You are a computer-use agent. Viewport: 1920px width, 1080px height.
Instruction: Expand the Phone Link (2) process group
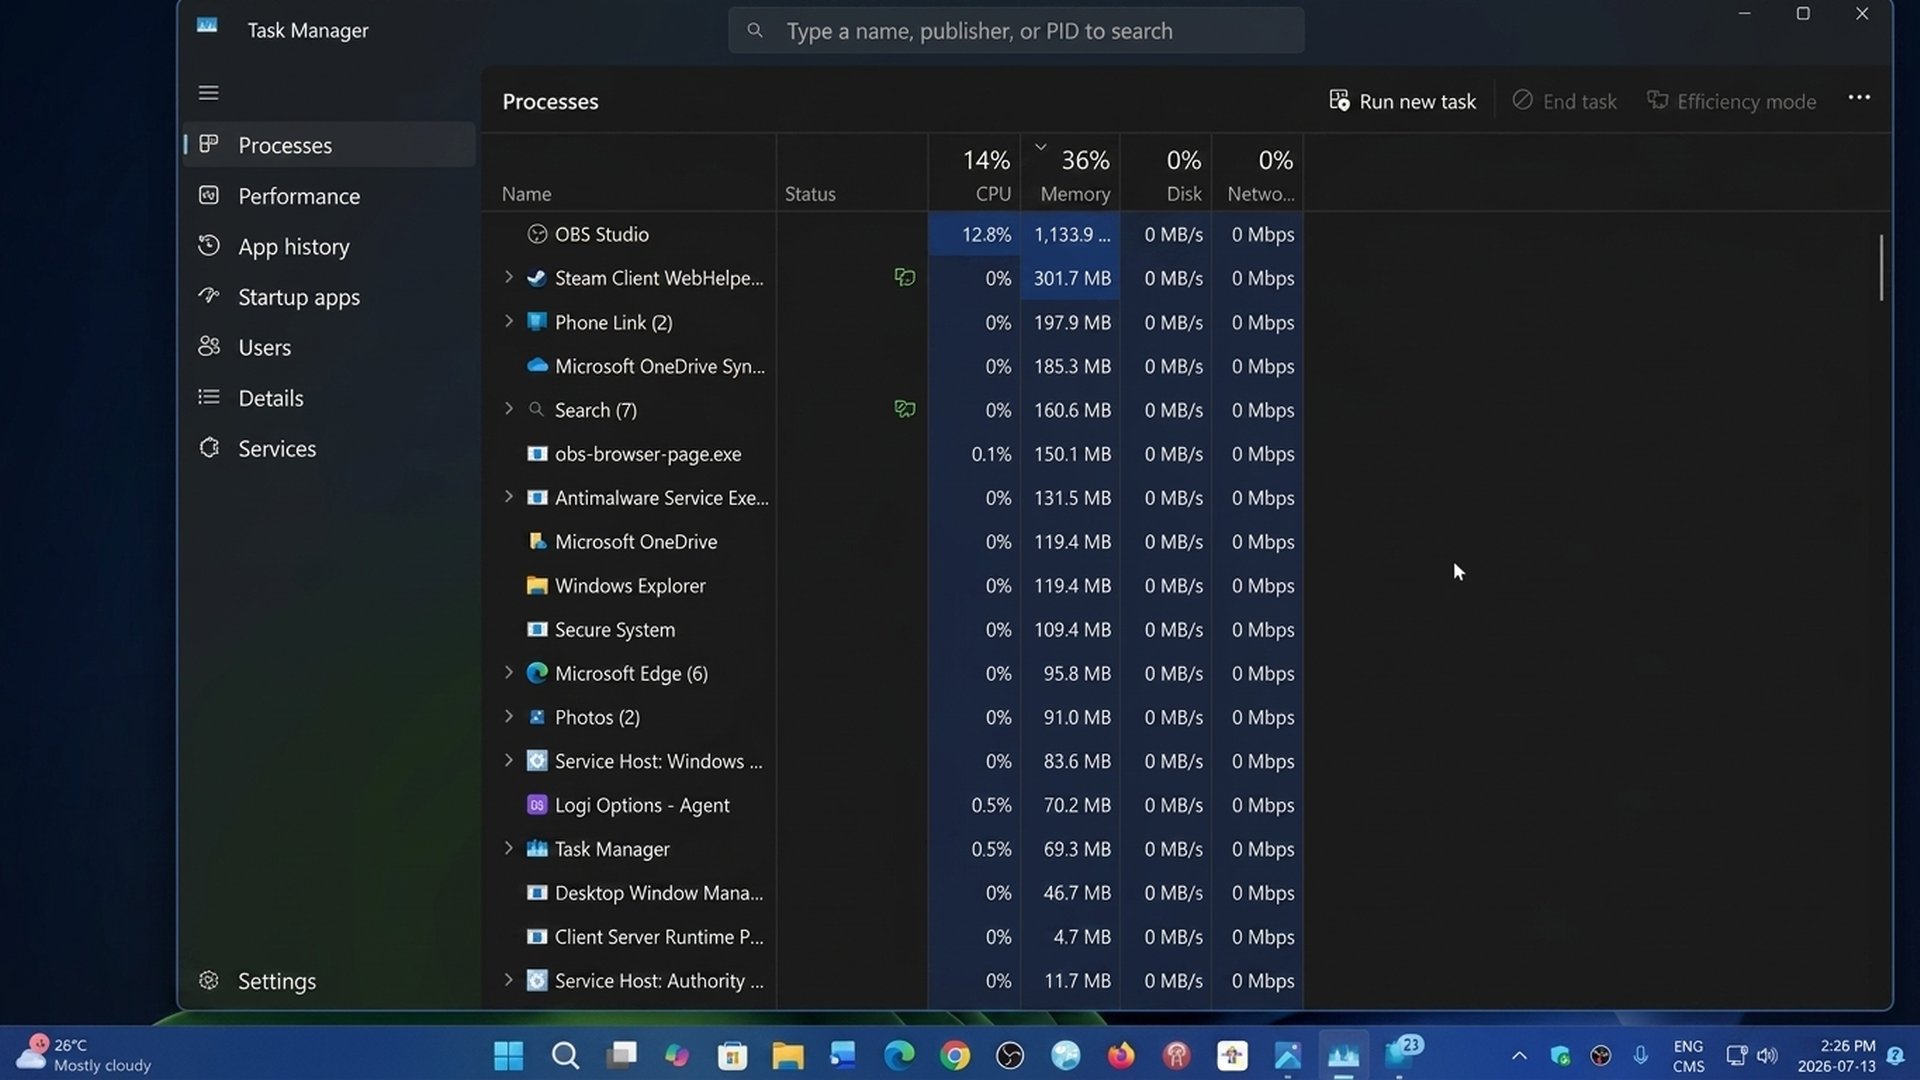pos(508,321)
